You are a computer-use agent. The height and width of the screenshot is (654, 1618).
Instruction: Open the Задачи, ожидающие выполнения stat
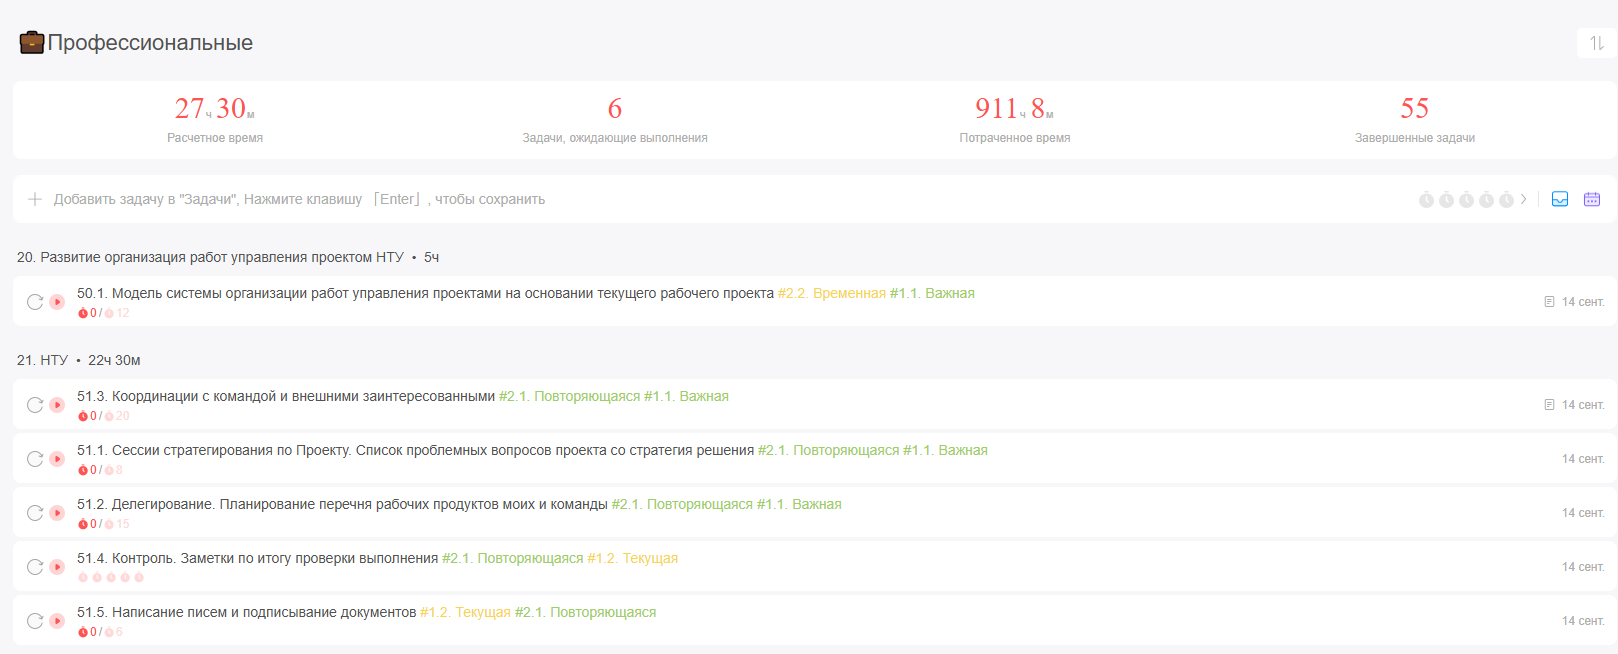click(614, 119)
